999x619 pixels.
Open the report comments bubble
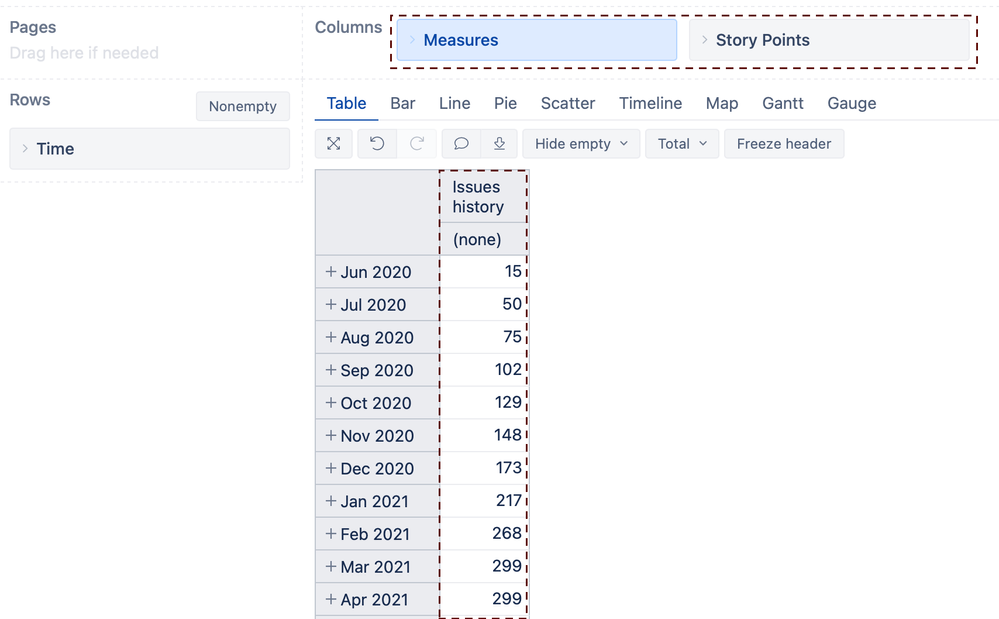click(459, 143)
